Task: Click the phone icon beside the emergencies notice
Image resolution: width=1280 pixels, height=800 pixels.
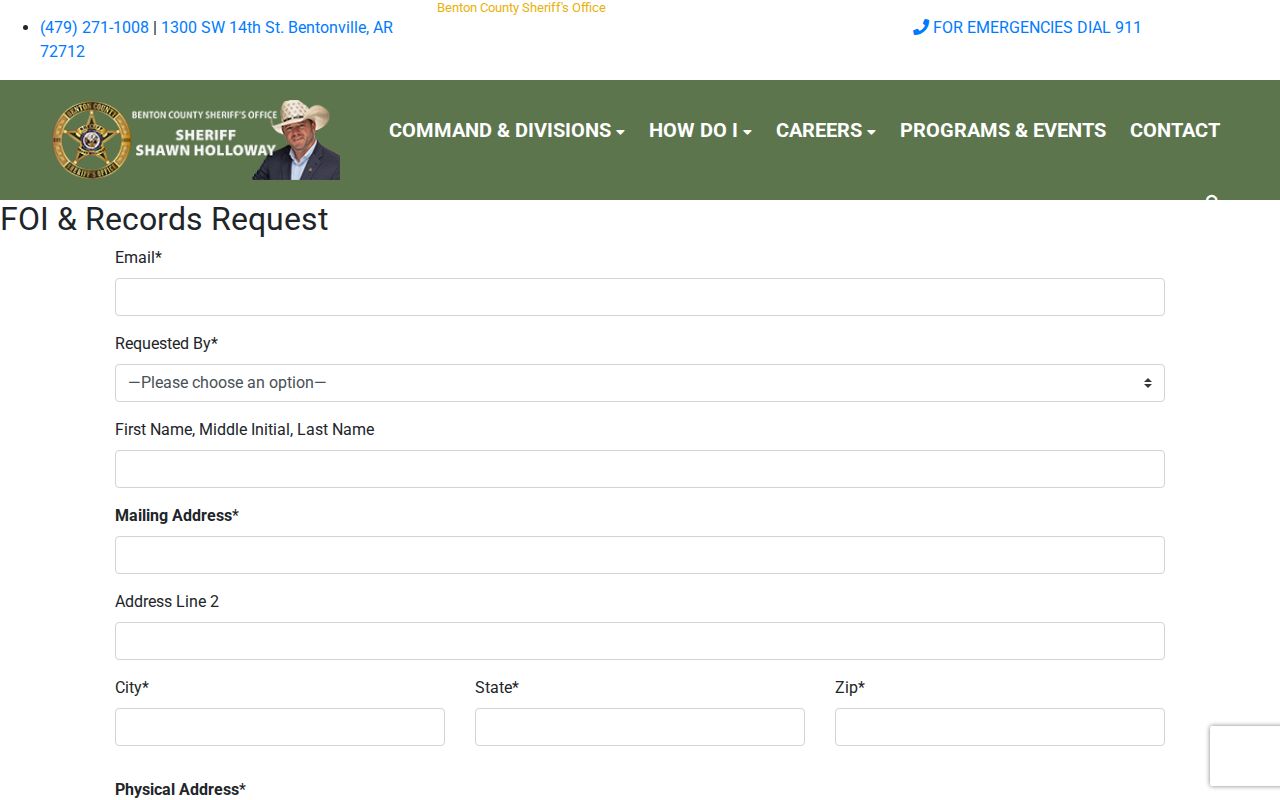Action: pyautogui.click(x=921, y=28)
